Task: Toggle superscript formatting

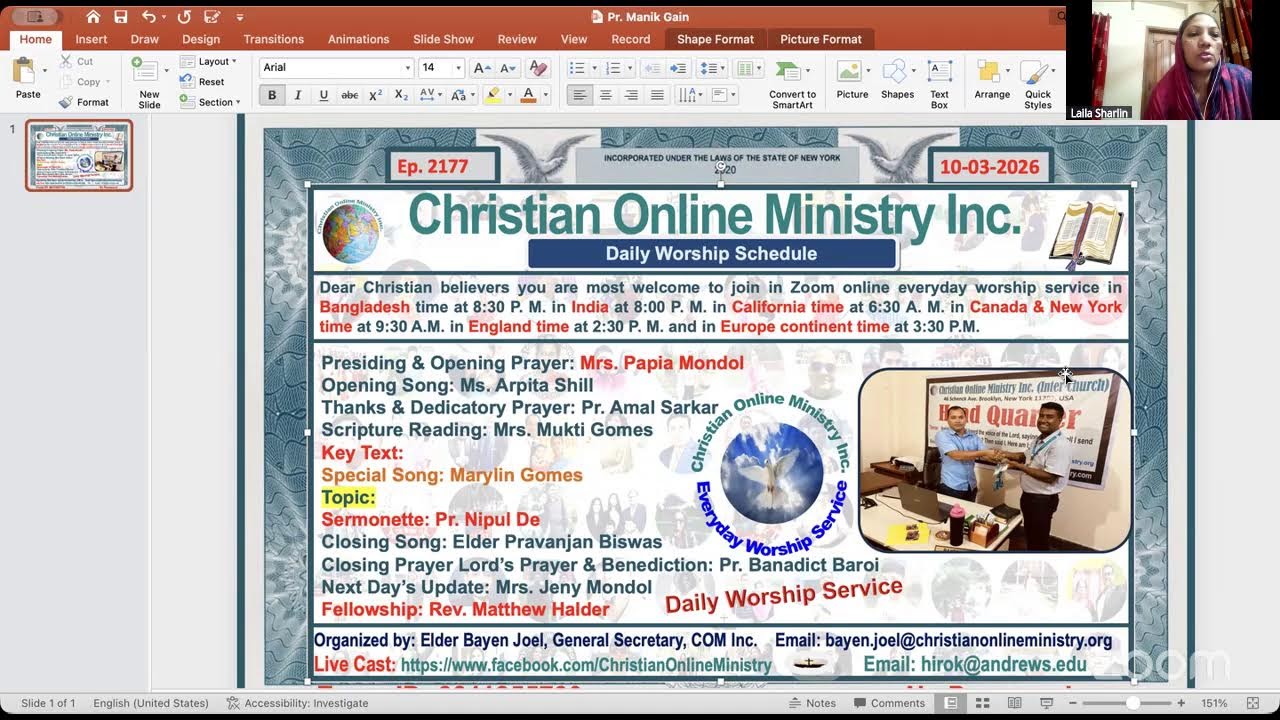Action: click(375, 95)
